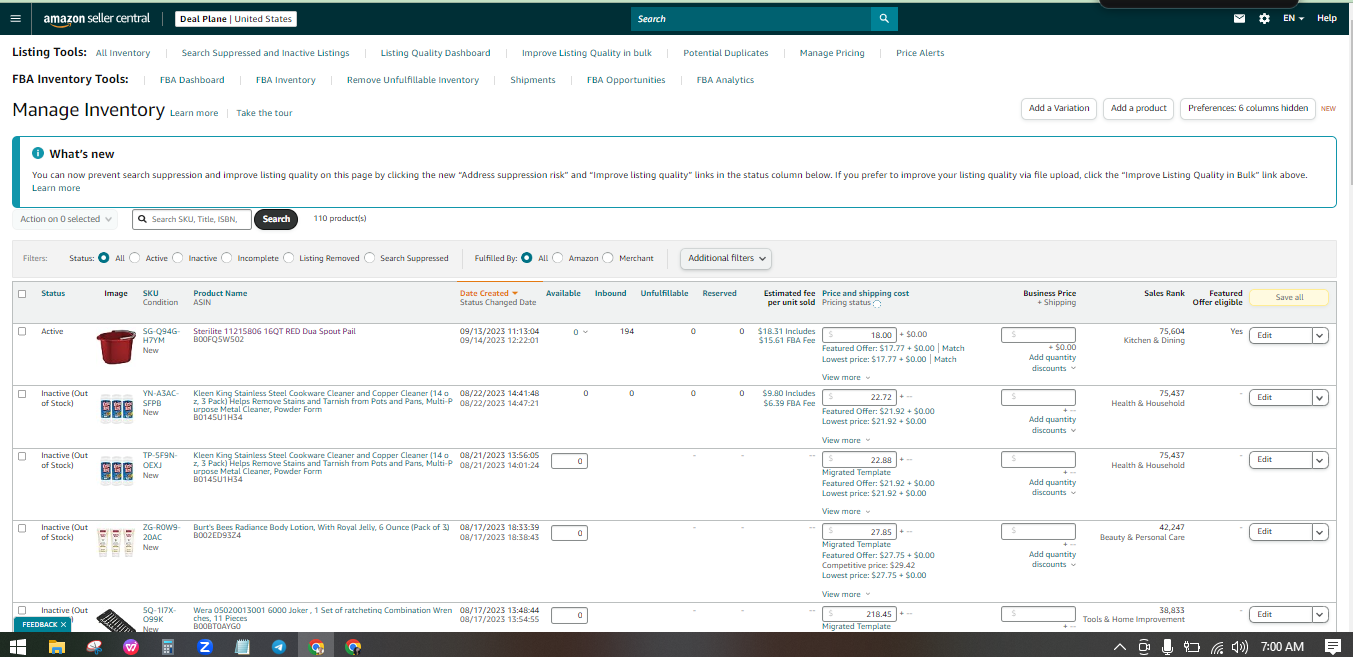Select the Status All radio button

pyautogui.click(x=104, y=258)
